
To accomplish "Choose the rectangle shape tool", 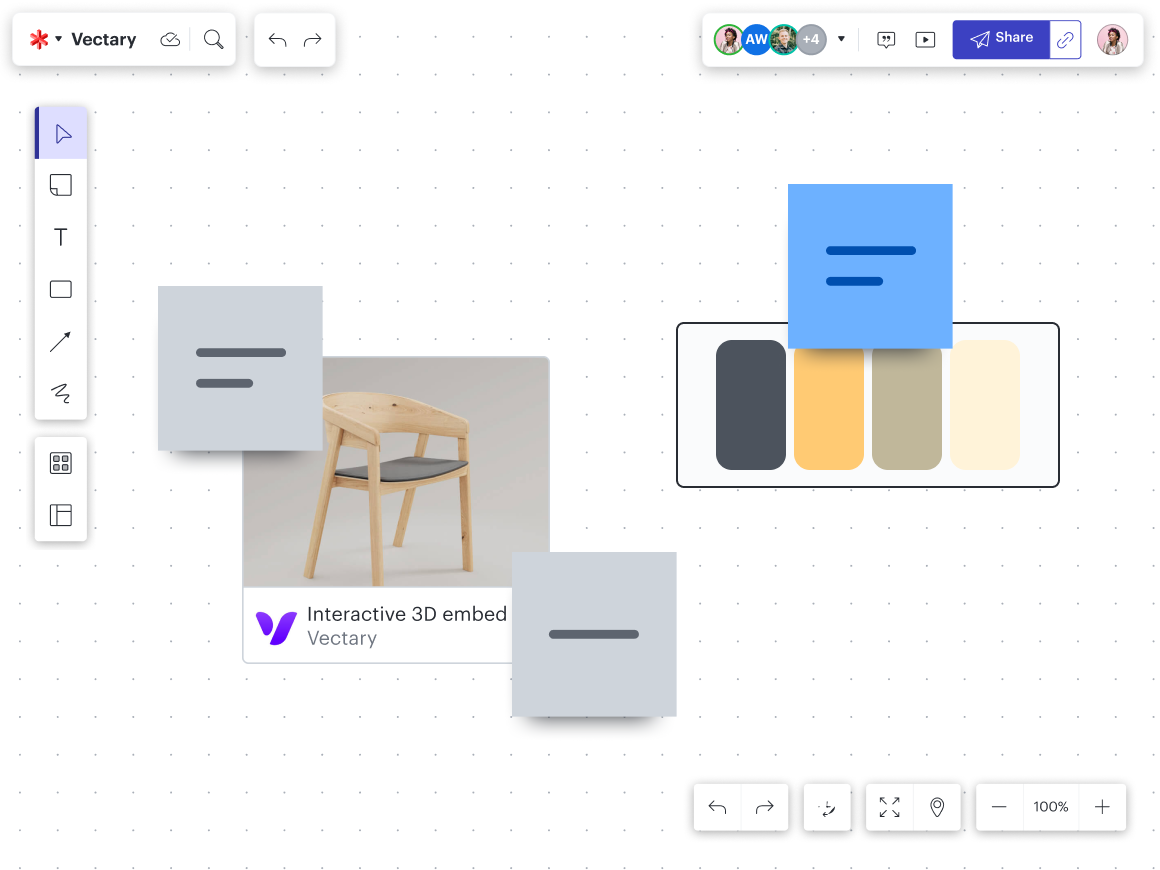I will (x=61, y=289).
